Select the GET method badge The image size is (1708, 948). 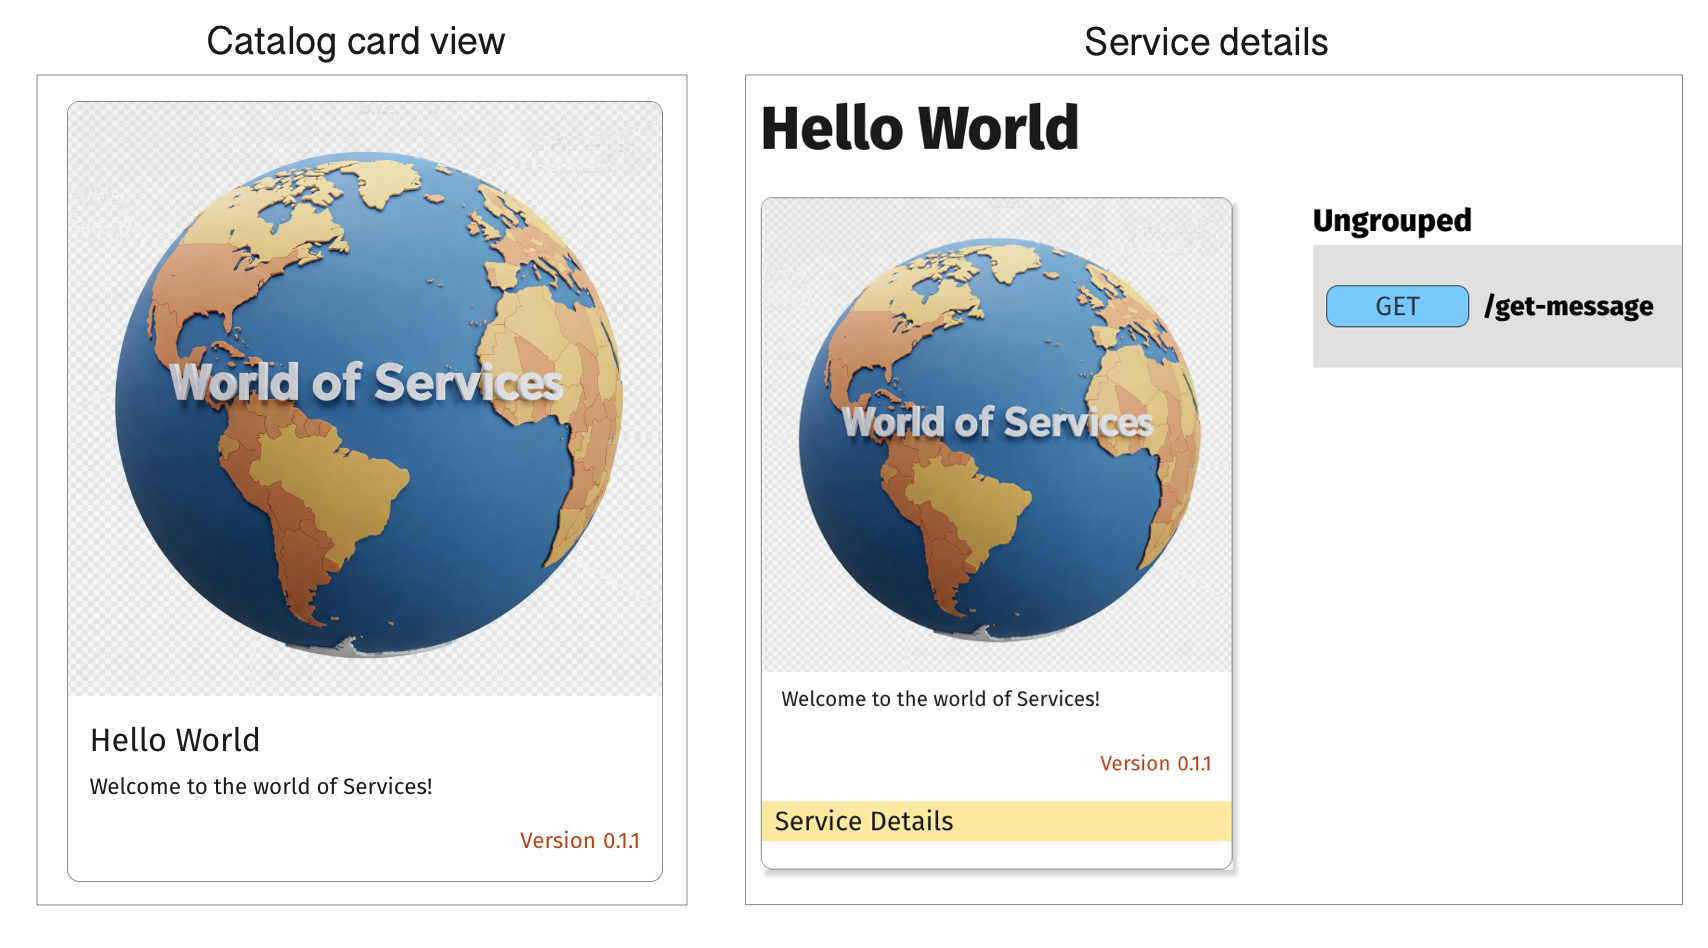coord(1396,306)
